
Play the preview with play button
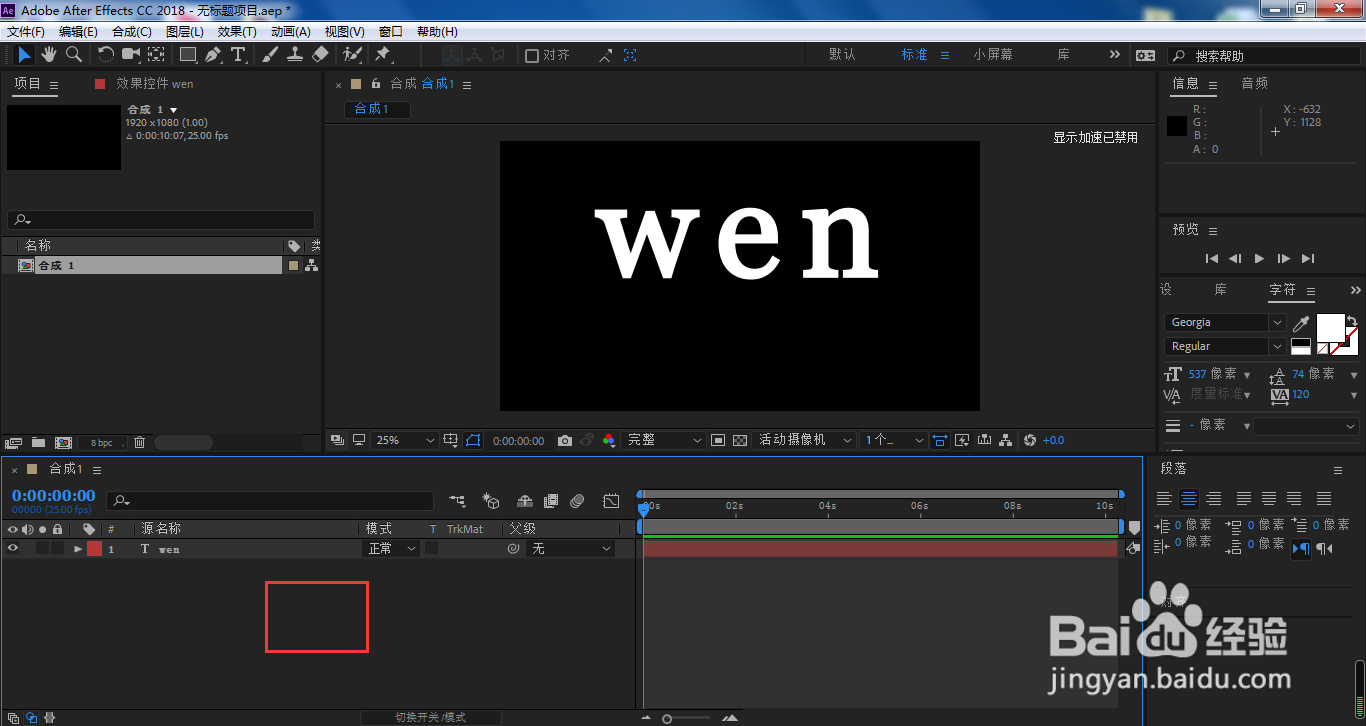click(1259, 258)
